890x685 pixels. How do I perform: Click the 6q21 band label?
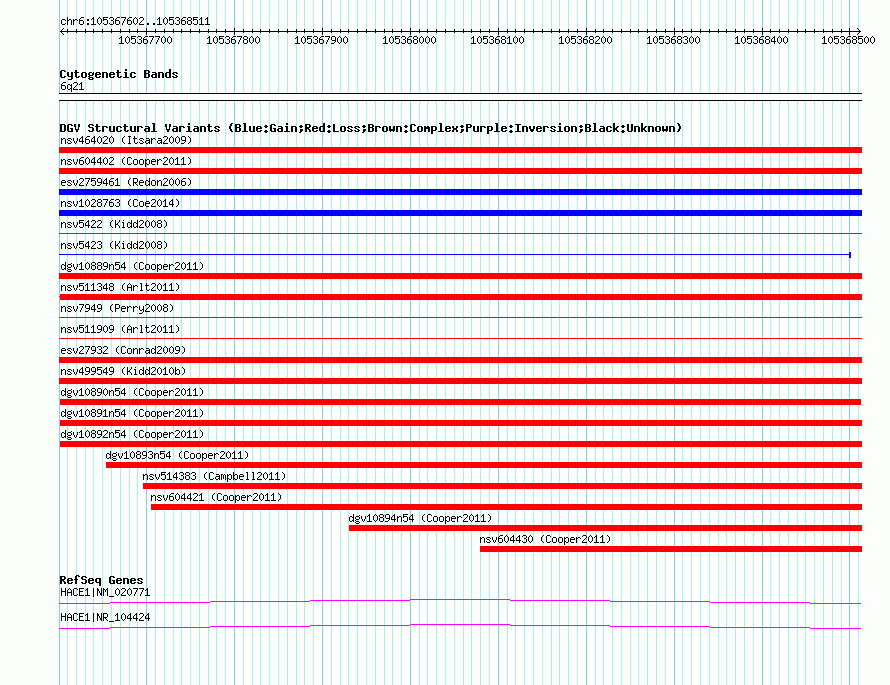point(72,86)
